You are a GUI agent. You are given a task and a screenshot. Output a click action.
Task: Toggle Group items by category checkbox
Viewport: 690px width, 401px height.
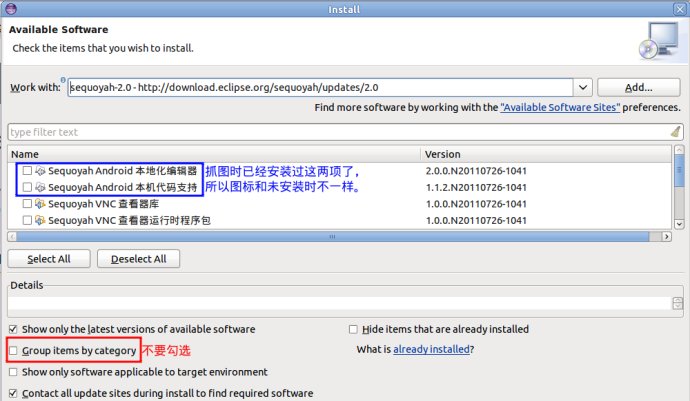click(13, 350)
